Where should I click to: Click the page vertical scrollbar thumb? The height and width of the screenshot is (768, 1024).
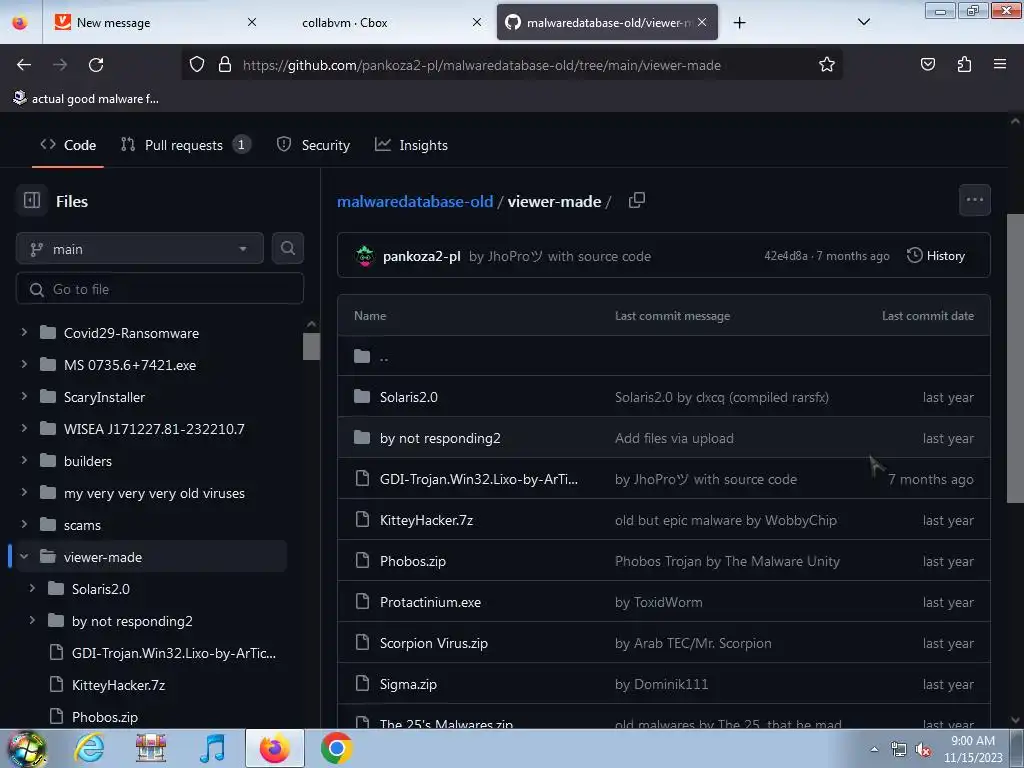pos(1015,359)
